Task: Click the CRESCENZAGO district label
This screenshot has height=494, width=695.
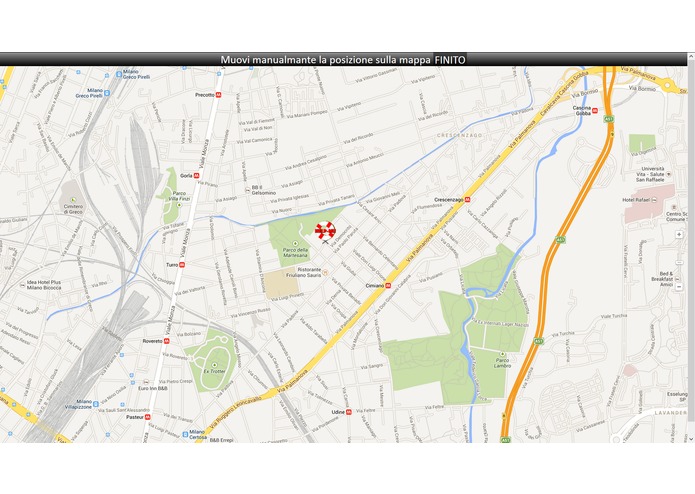Action: tap(460, 135)
